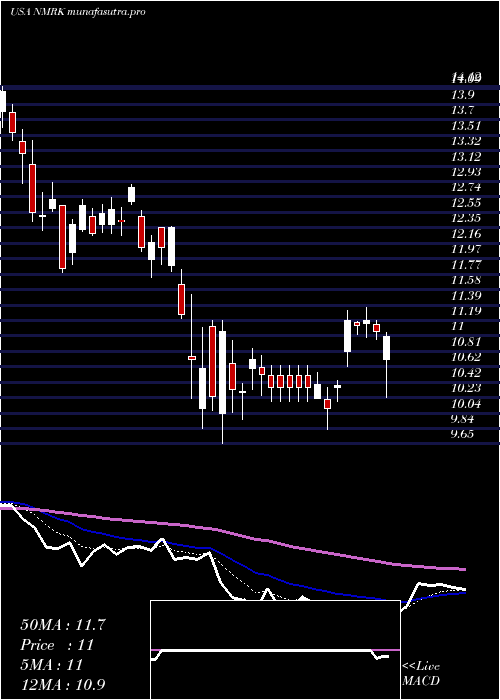The width and height of the screenshot is (500, 700).
Task: Click the 13.7 price axis label
Action: [462, 110]
